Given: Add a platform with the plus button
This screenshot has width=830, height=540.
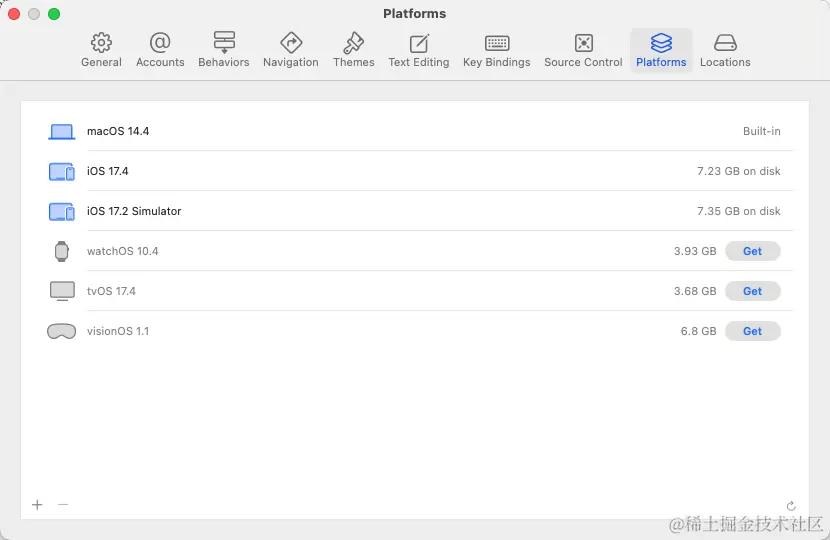Looking at the screenshot, I should tap(37, 505).
